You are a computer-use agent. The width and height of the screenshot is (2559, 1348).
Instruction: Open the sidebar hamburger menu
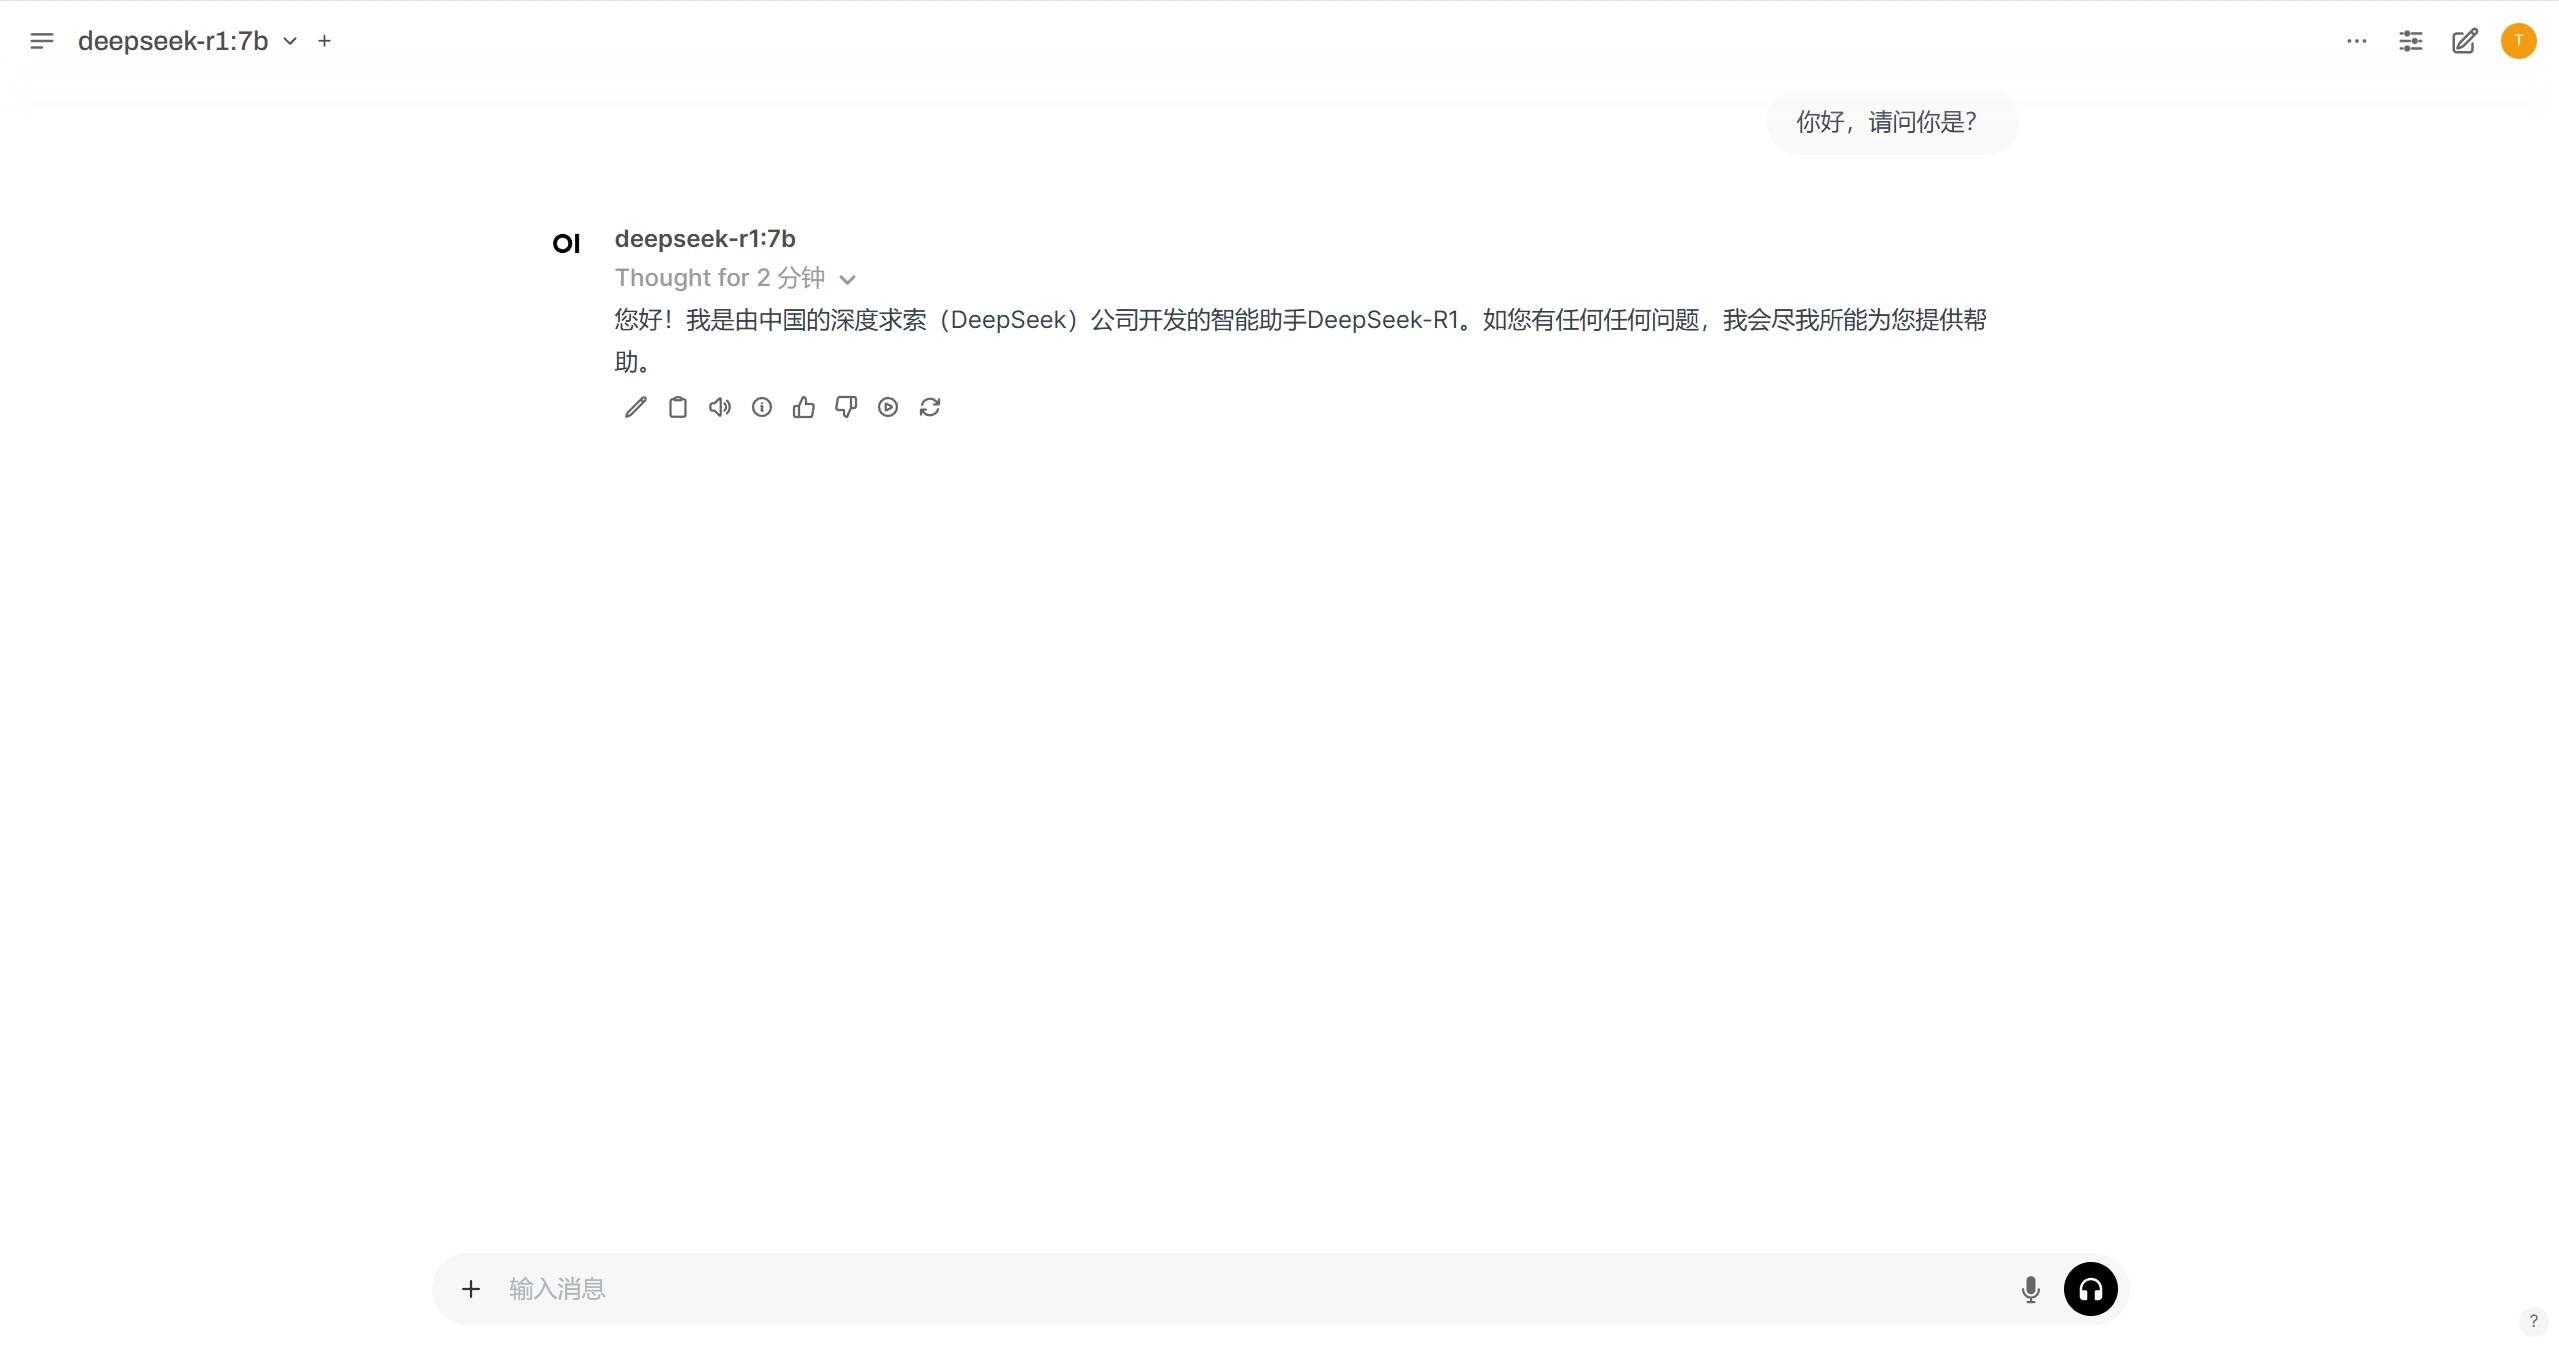tap(41, 41)
